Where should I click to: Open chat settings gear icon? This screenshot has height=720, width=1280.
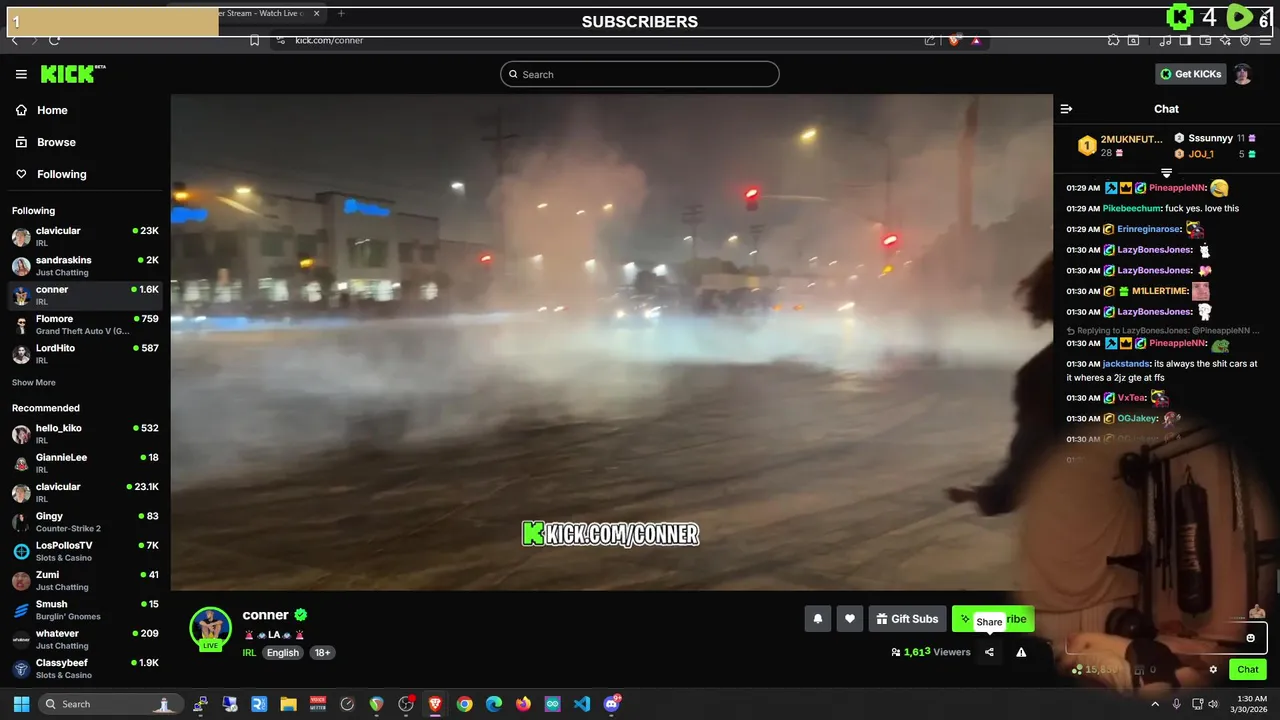point(1213,670)
